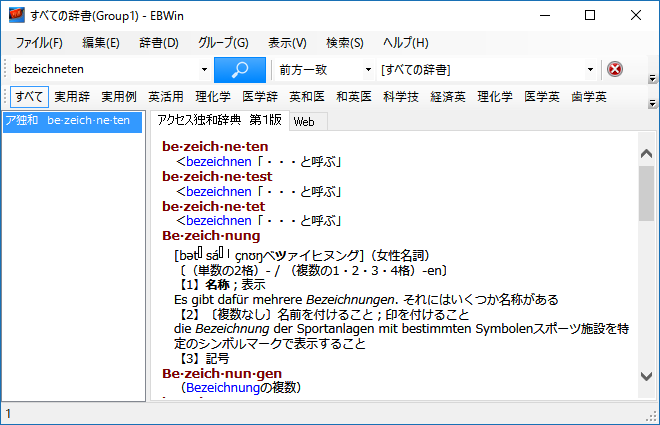This screenshot has width=660, height=425.
Task: Select the 英和医 dictionary button
Action: pyautogui.click(x=307, y=97)
